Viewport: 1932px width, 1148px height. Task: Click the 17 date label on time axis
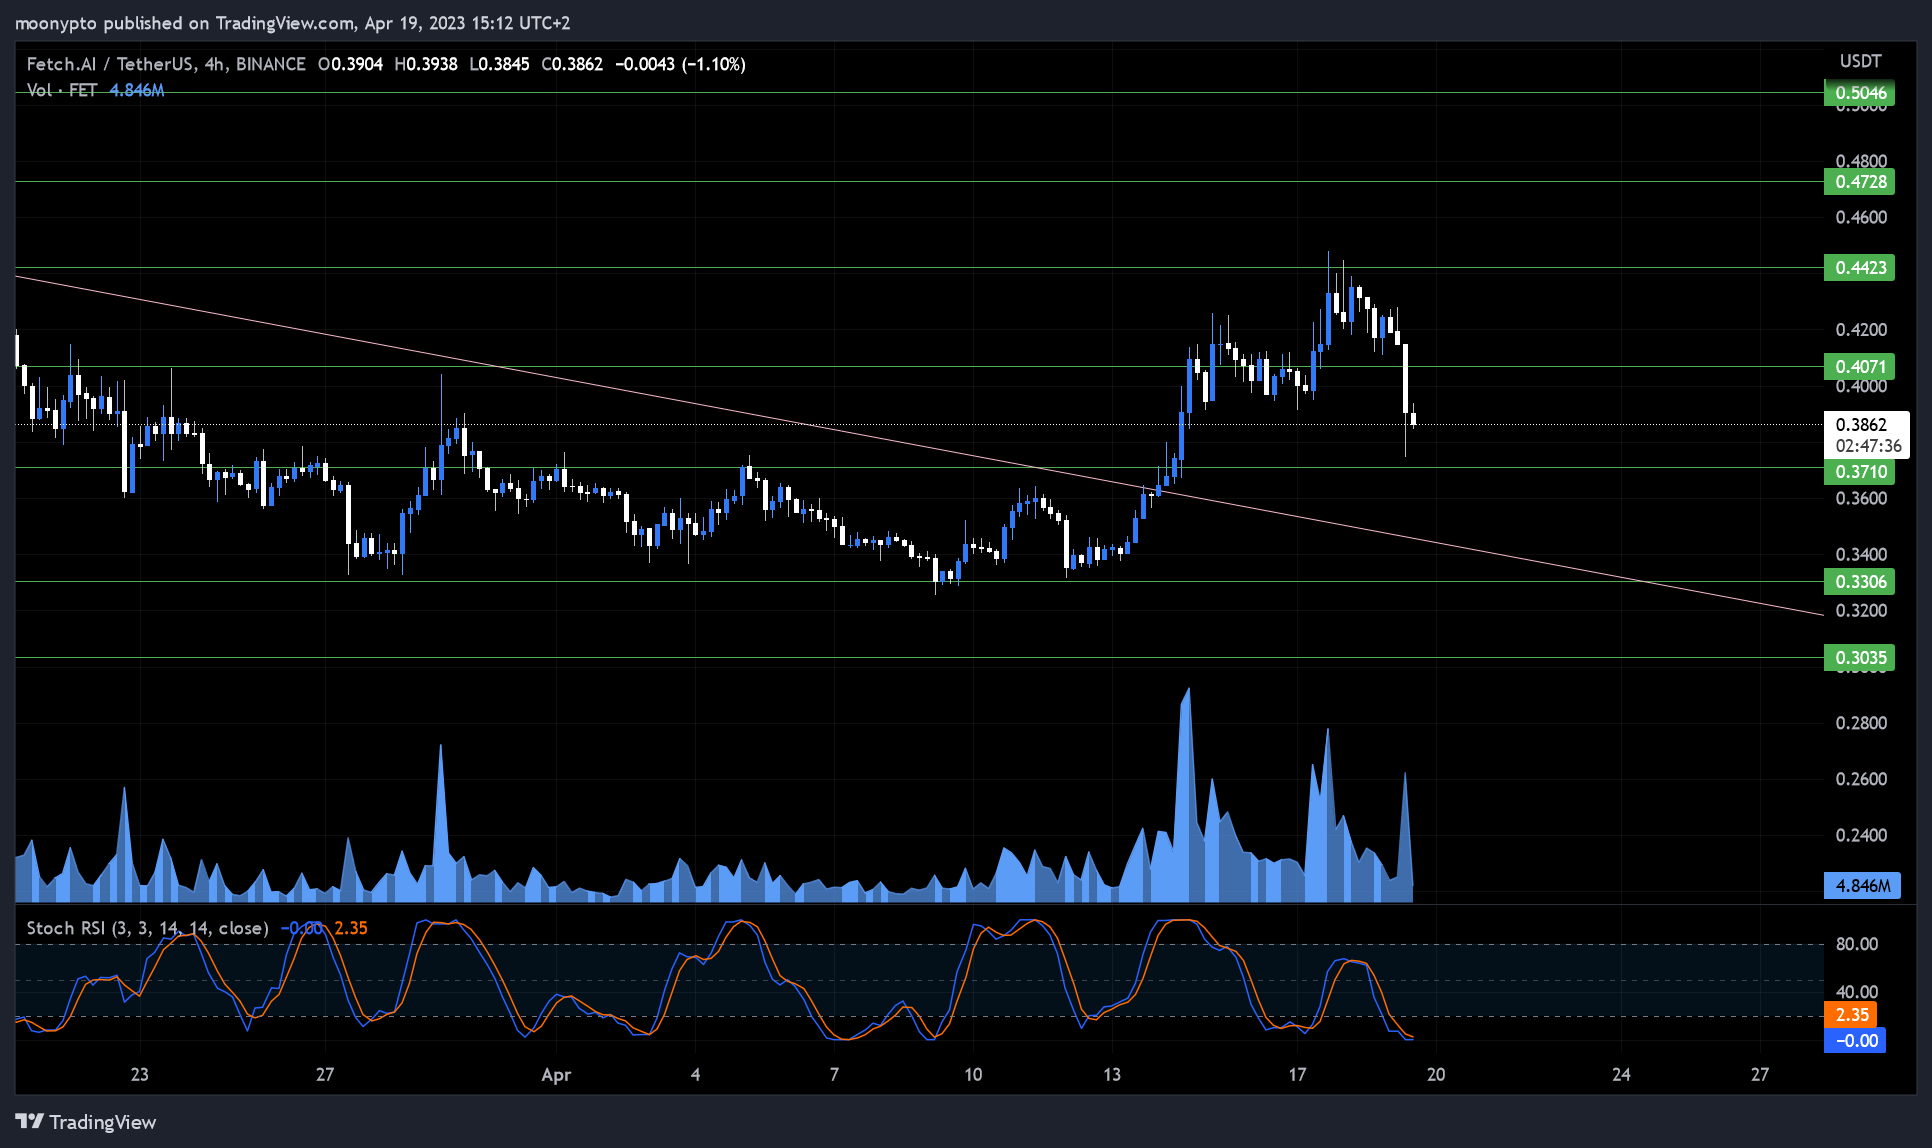click(x=1297, y=1074)
